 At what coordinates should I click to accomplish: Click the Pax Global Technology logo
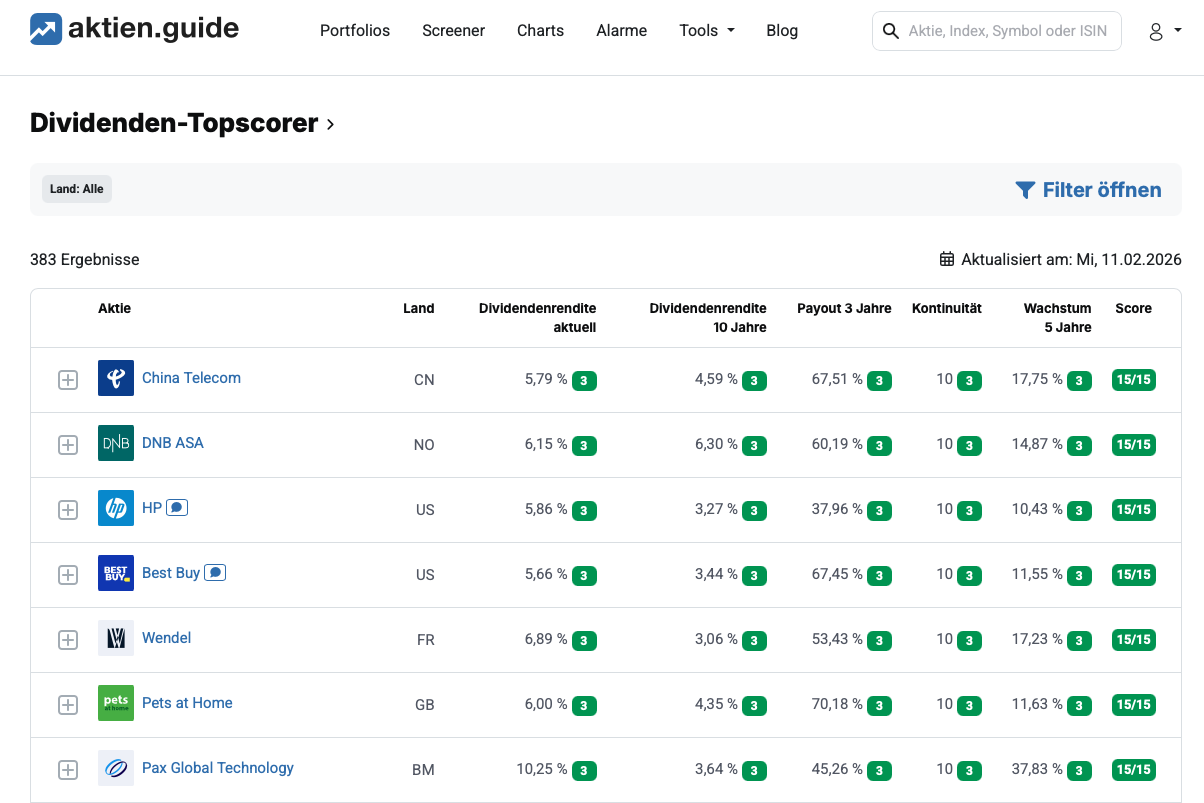[x=116, y=768]
